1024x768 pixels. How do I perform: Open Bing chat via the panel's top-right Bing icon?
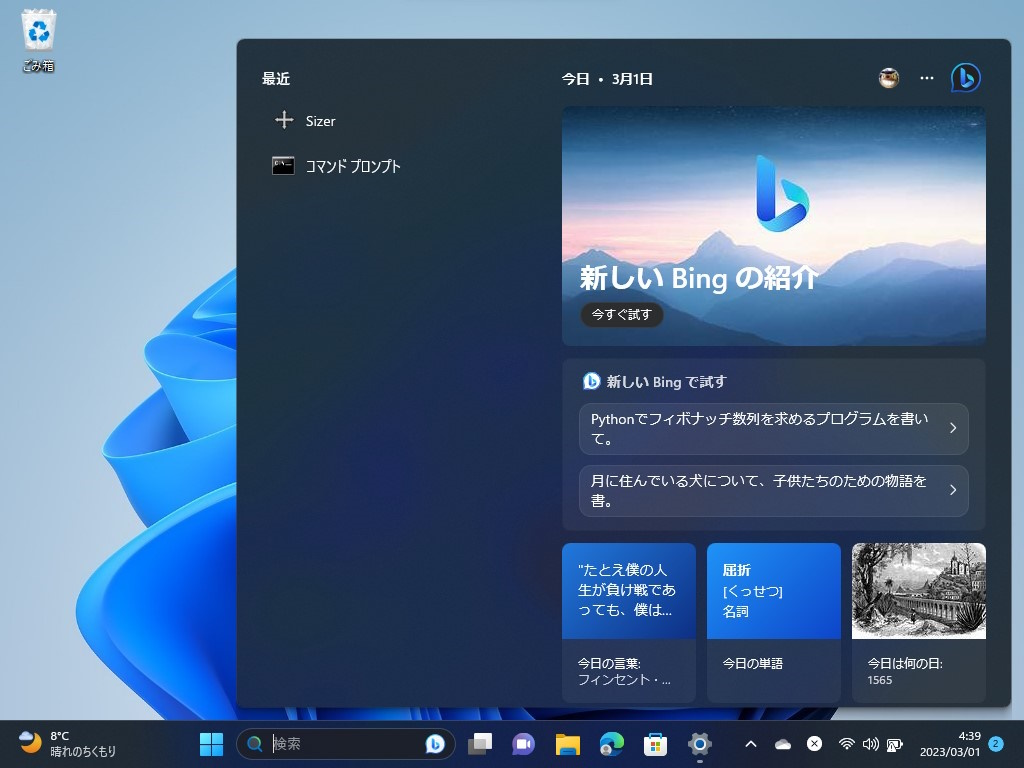964,77
